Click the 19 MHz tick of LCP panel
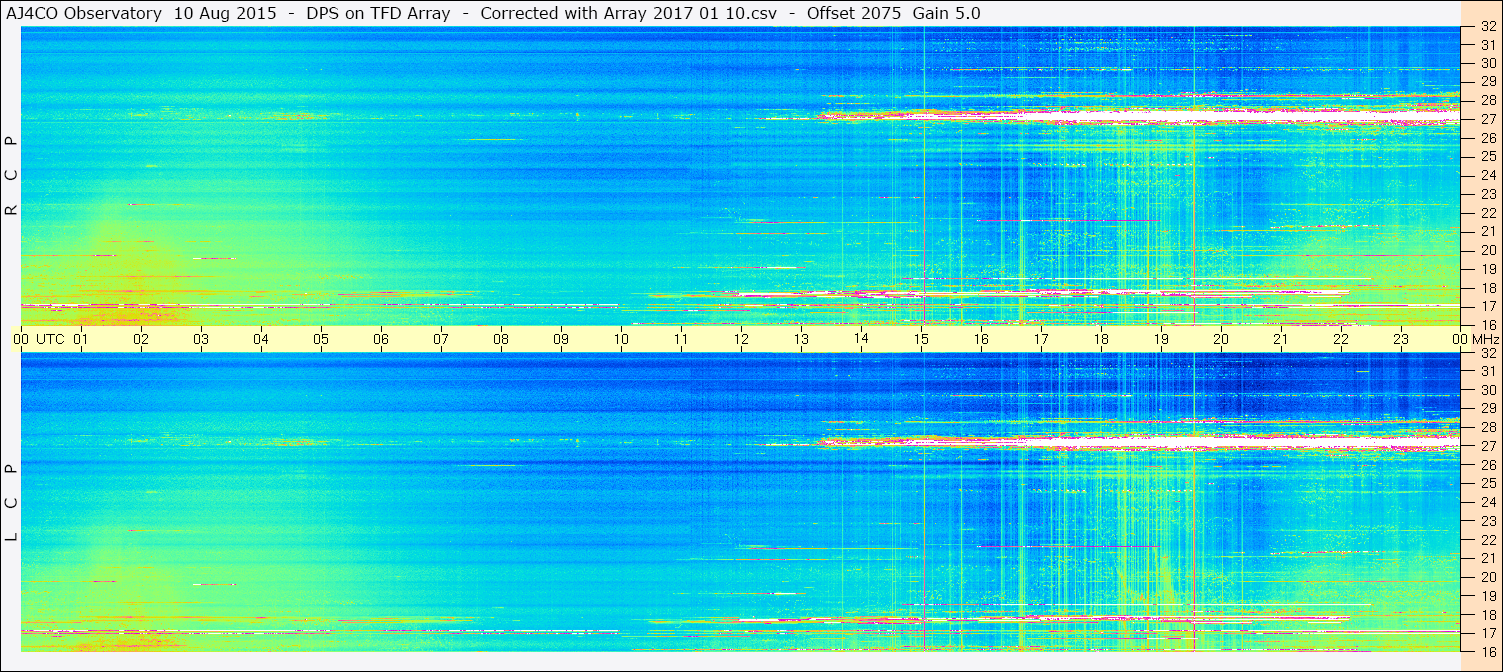This screenshot has height=672, width=1503. pyautogui.click(x=1487, y=595)
